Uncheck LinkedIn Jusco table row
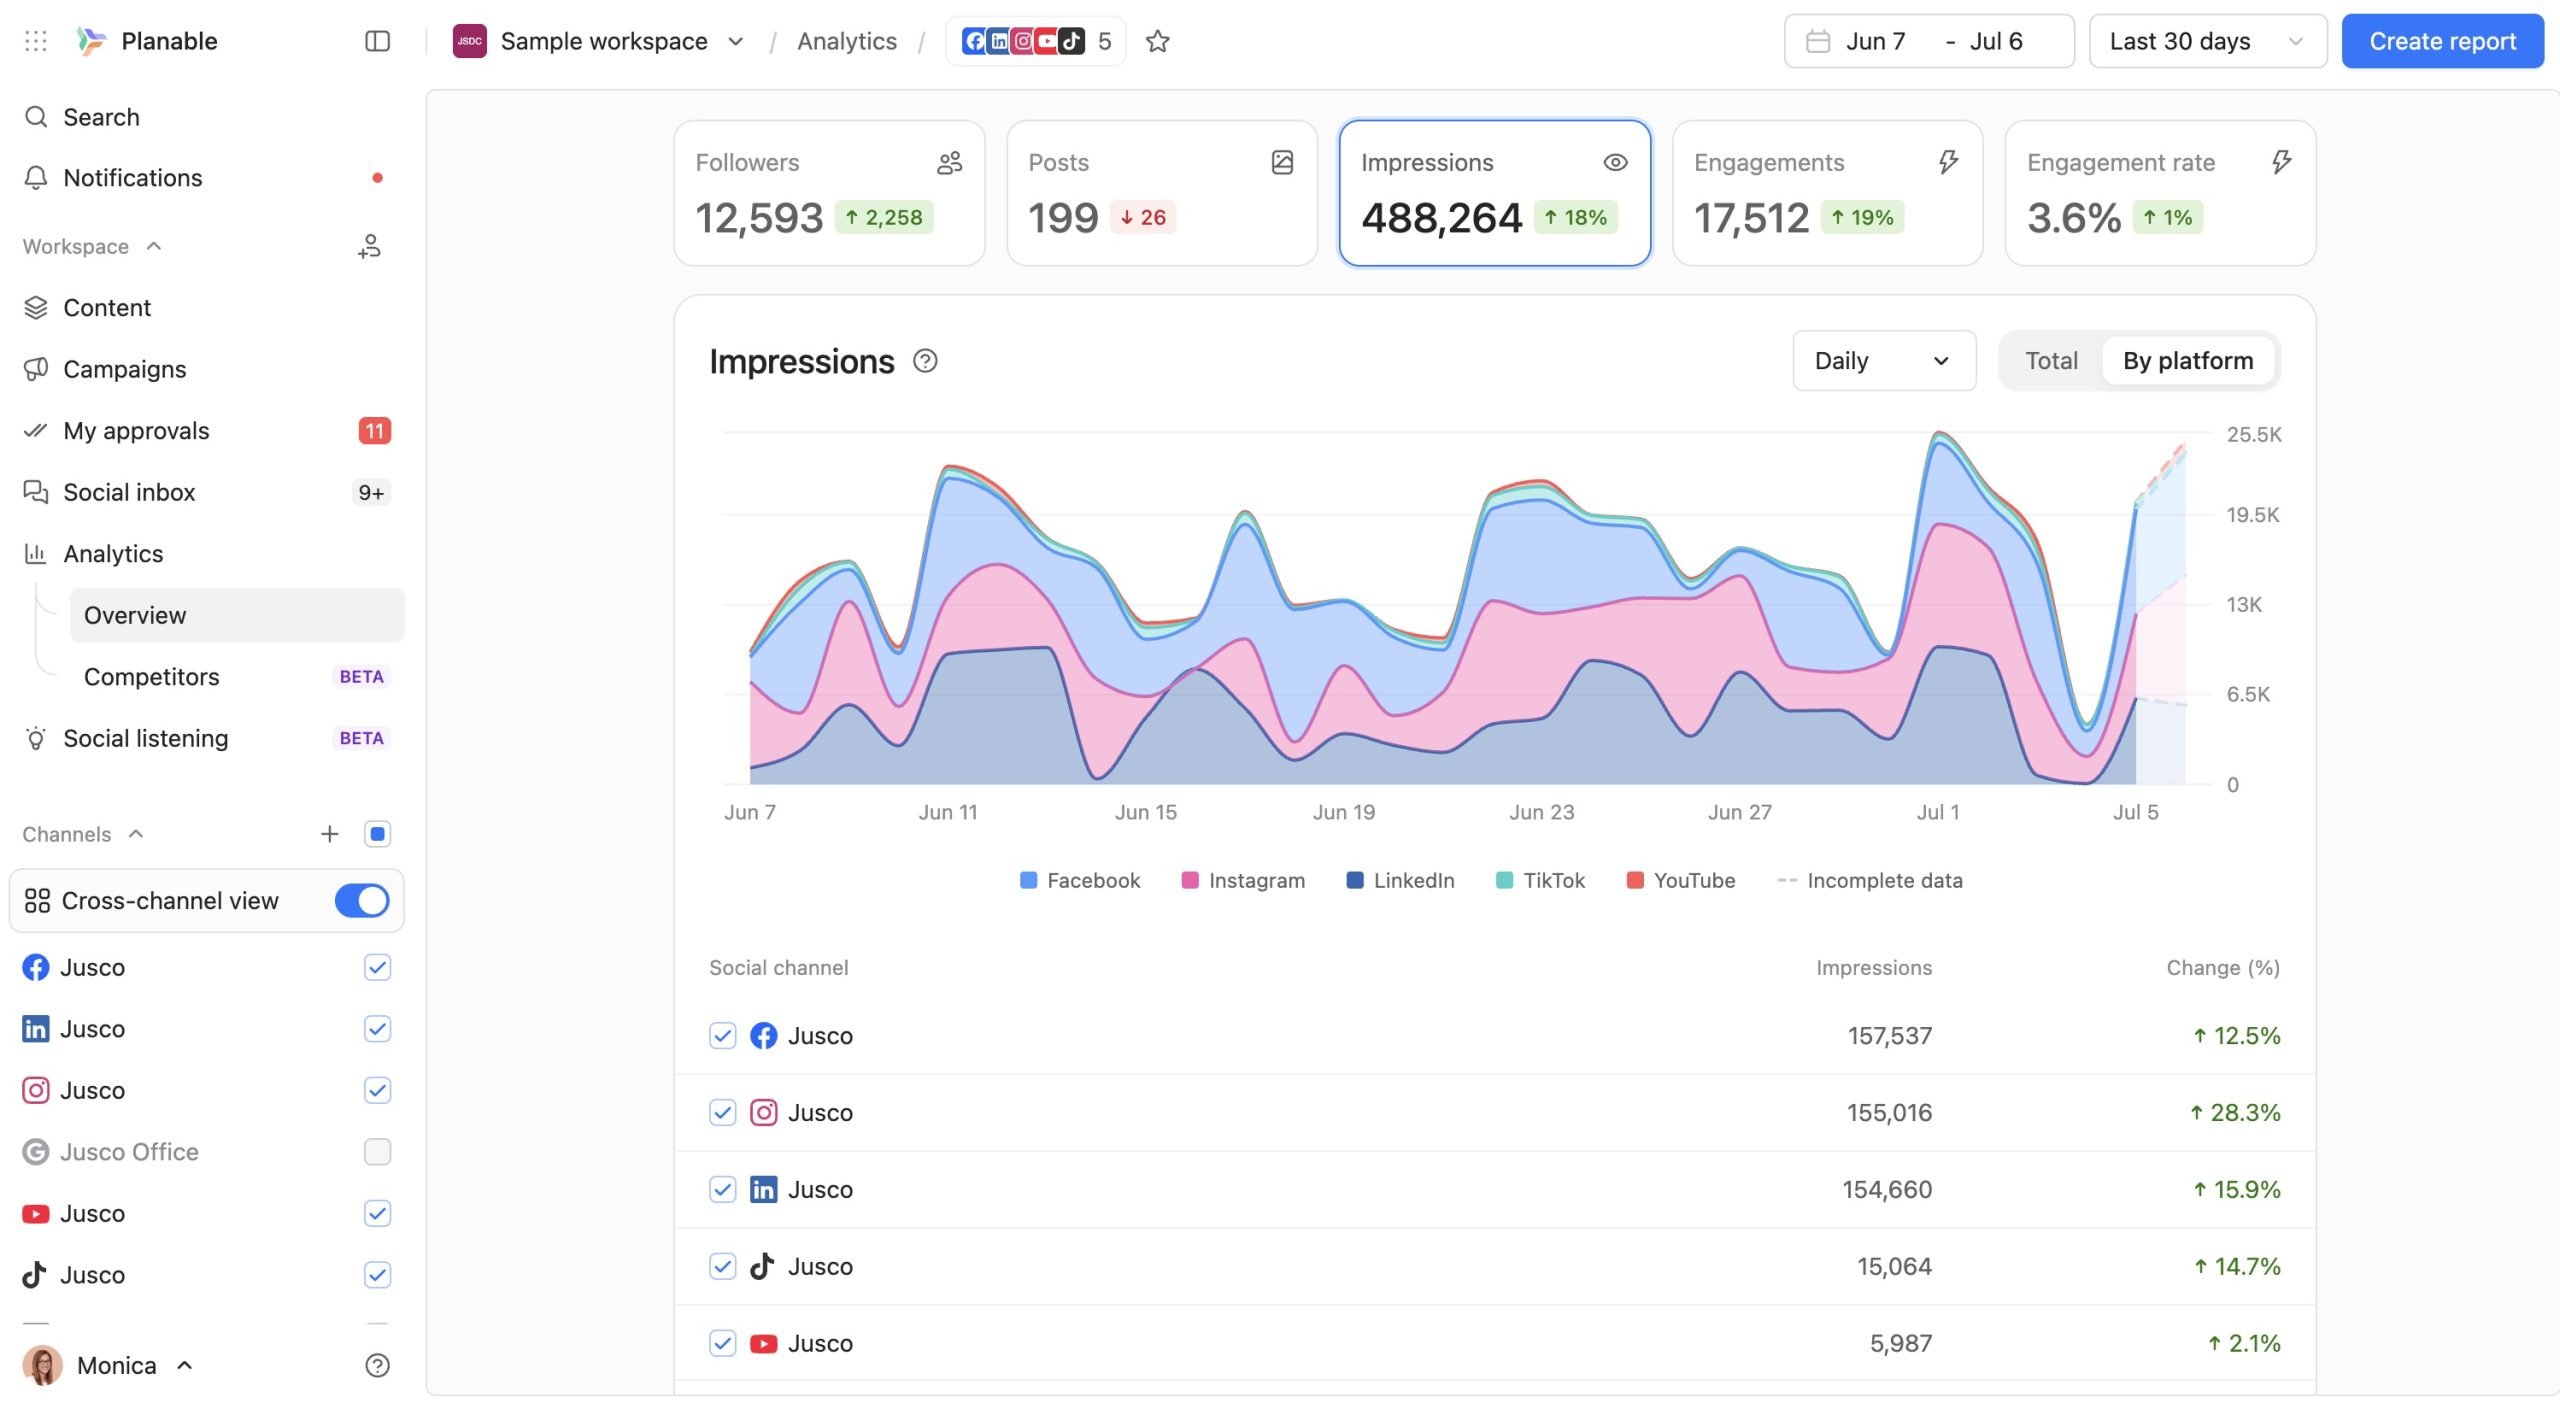The image size is (2560, 1403). (x=722, y=1189)
